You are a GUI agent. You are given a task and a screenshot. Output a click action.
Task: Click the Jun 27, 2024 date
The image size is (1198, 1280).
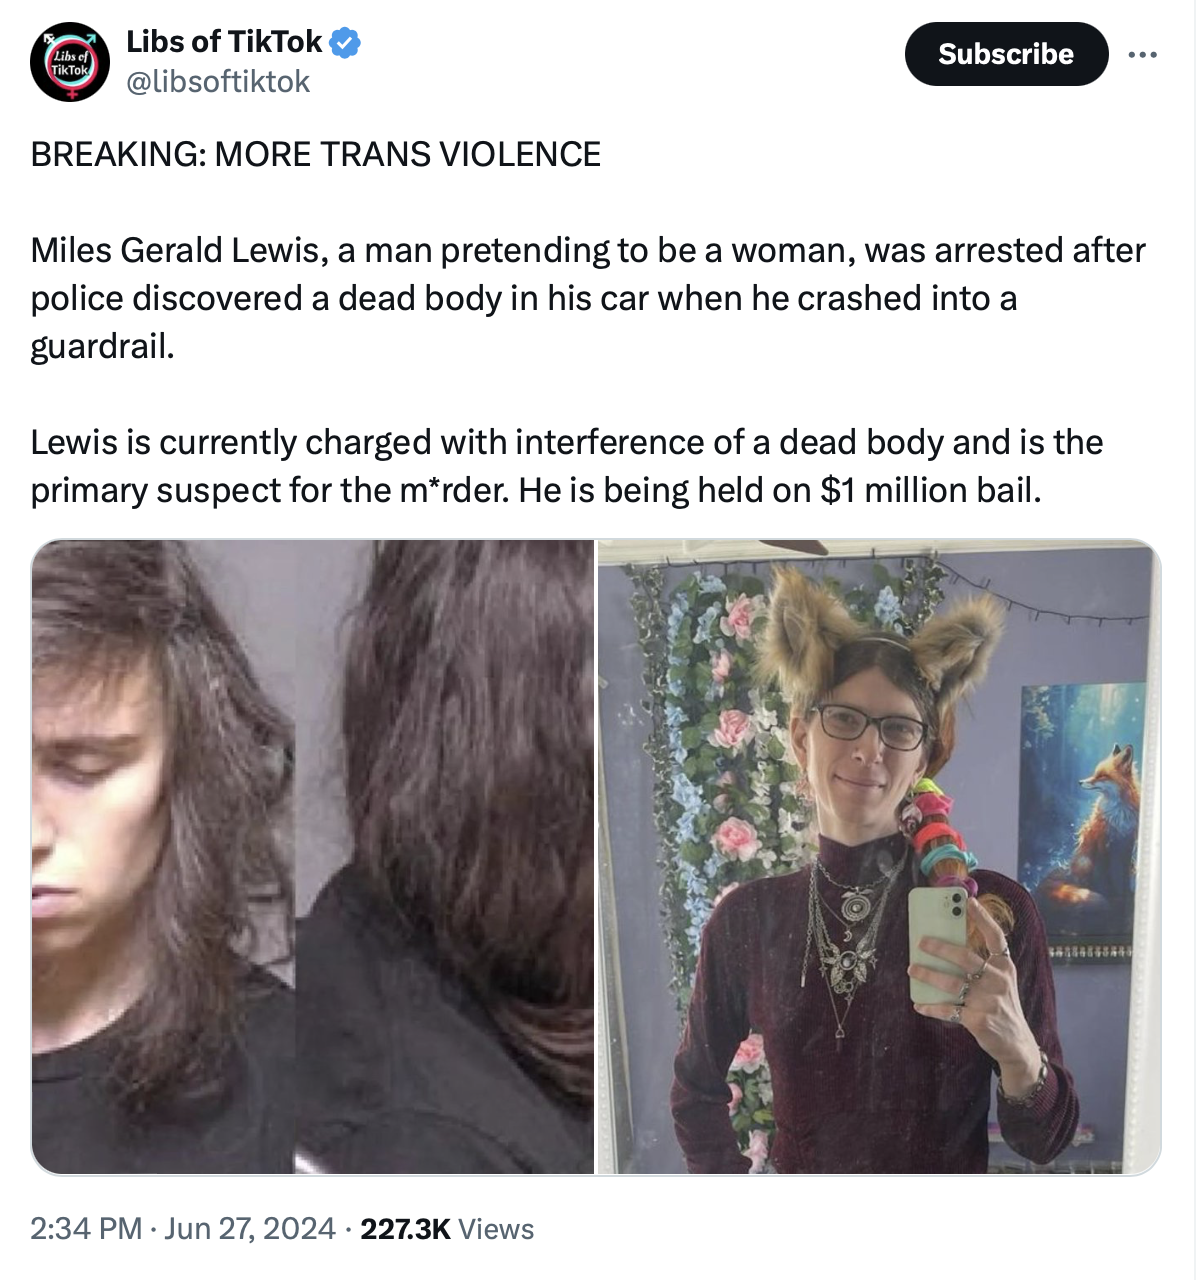[250, 1228]
